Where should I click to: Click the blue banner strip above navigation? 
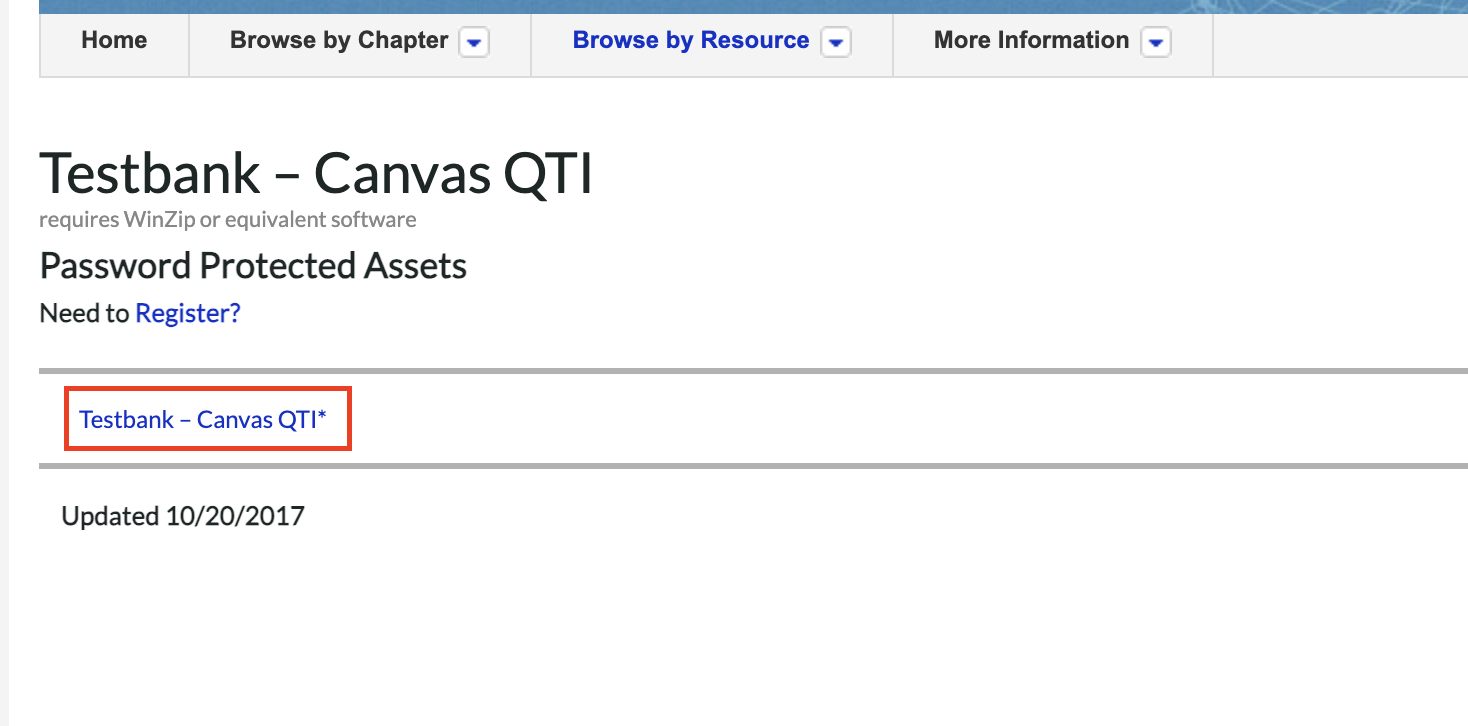click(x=753, y=6)
